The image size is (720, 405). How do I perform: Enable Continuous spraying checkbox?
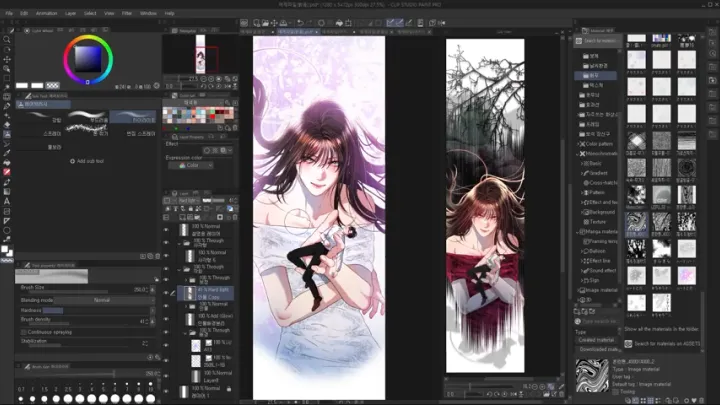pos(24,332)
